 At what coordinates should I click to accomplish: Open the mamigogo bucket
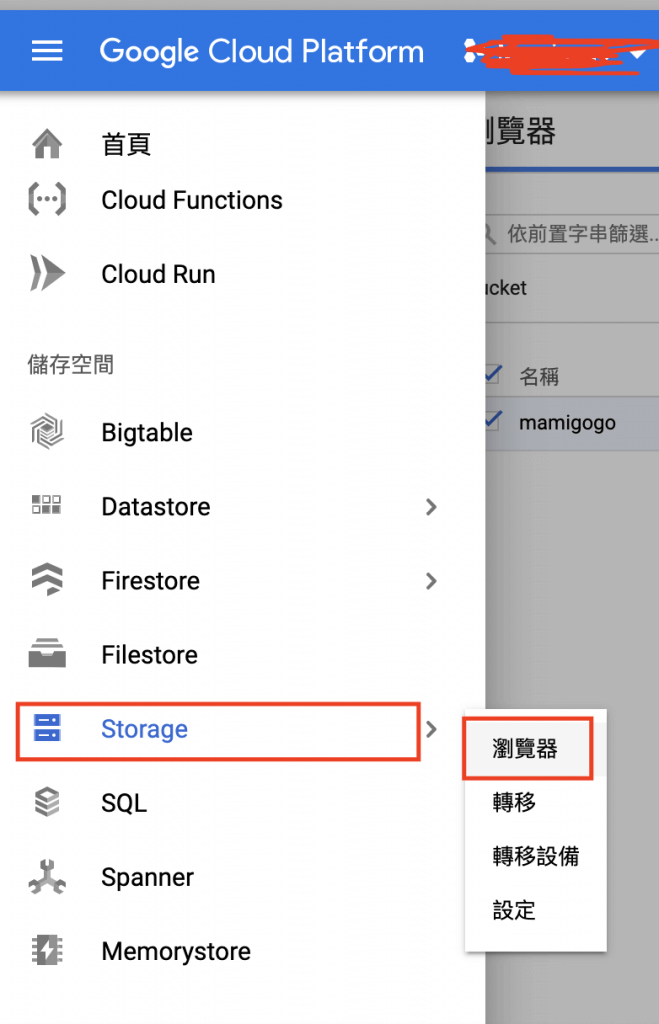[x=567, y=423]
